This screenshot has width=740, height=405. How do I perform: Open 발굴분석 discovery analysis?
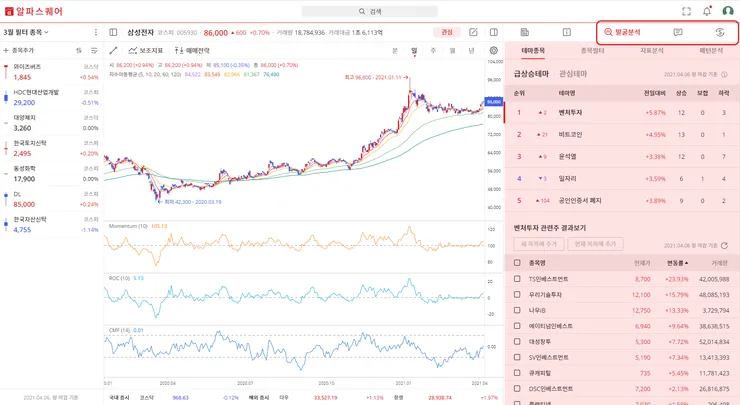point(622,32)
